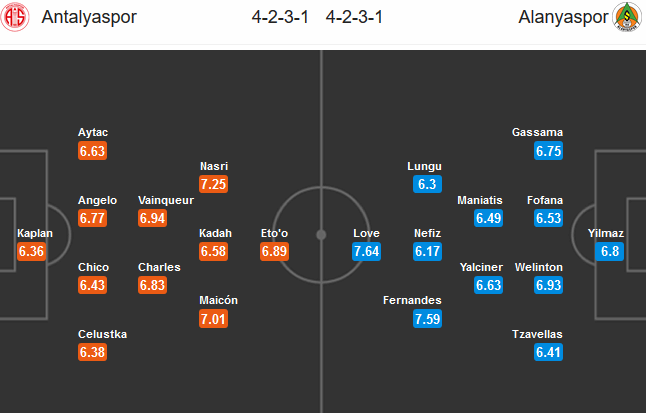Click Aytac's 6.63 rating badge
Image resolution: width=646 pixels, height=413 pixels.
click(92, 151)
